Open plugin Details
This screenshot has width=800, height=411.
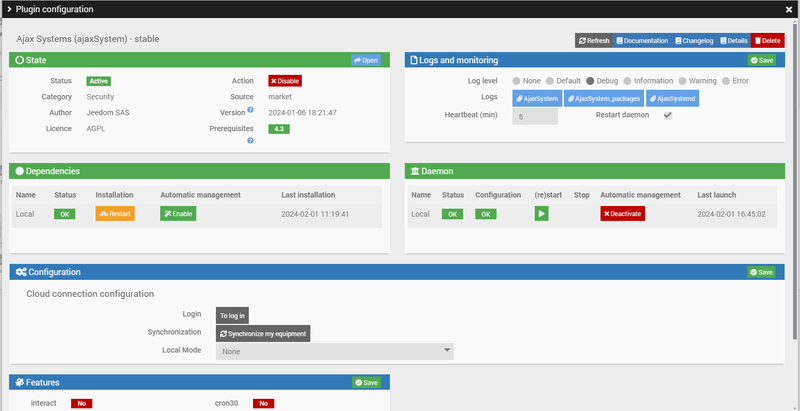click(x=734, y=41)
